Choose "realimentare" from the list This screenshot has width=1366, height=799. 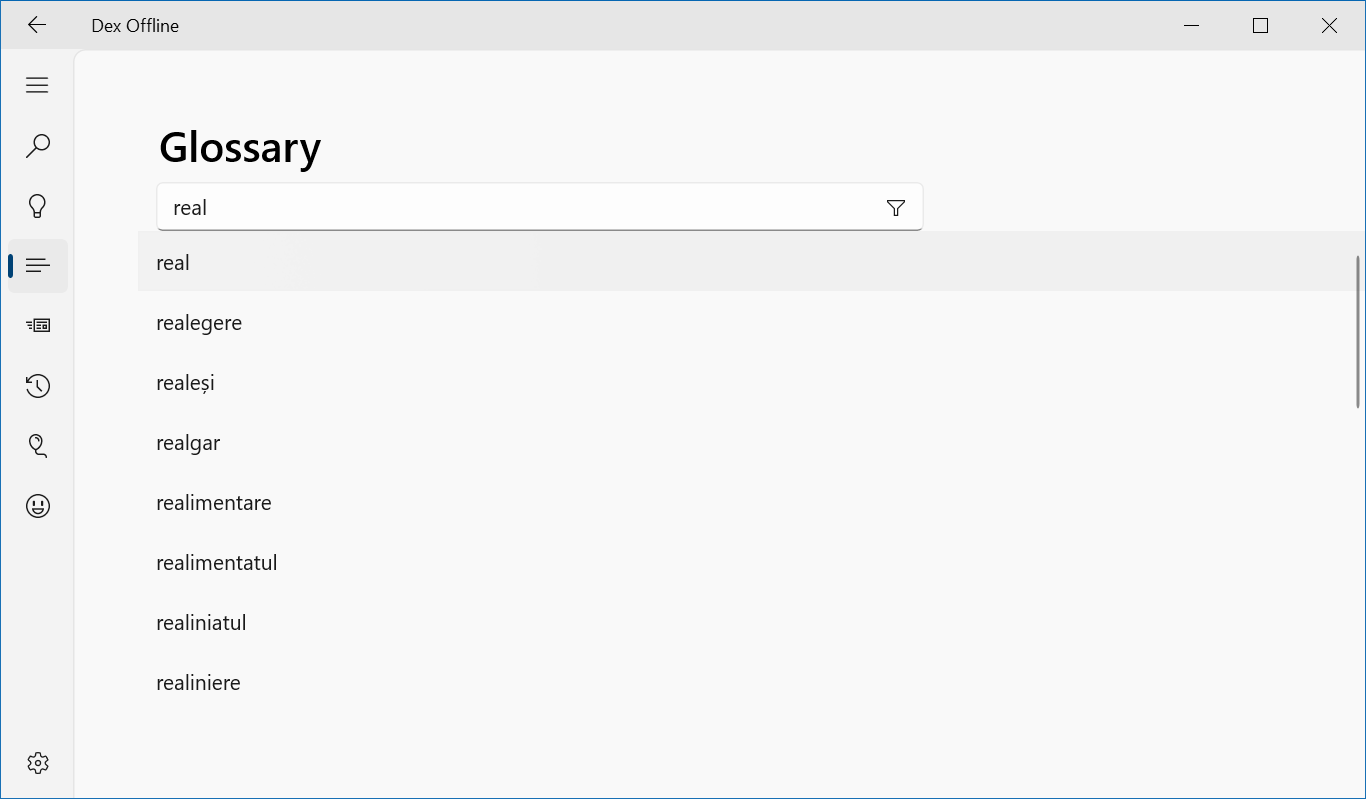(x=214, y=503)
